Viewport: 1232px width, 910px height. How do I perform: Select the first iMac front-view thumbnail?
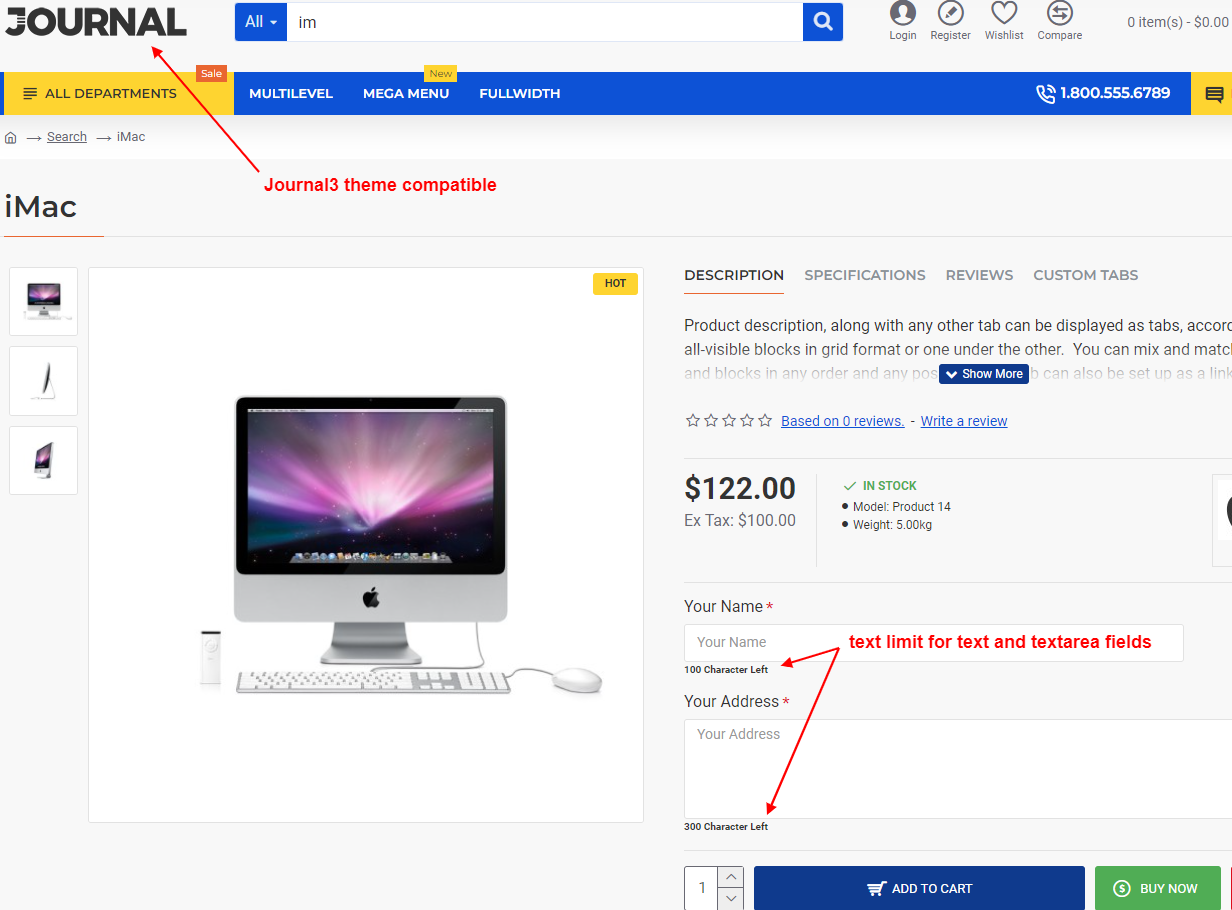click(43, 301)
